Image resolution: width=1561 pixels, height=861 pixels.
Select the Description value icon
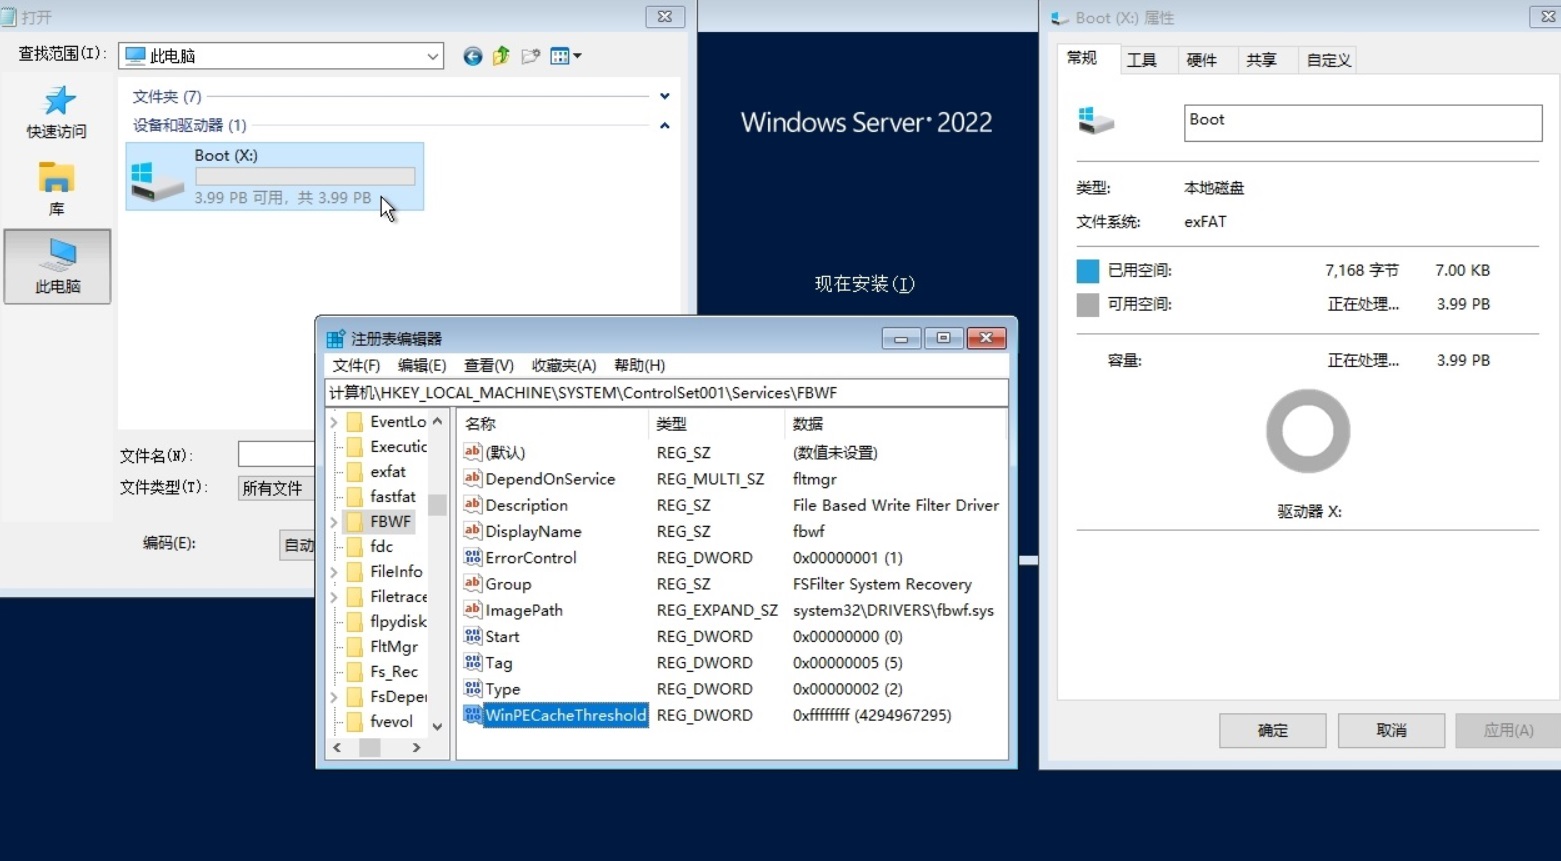pos(473,505)
